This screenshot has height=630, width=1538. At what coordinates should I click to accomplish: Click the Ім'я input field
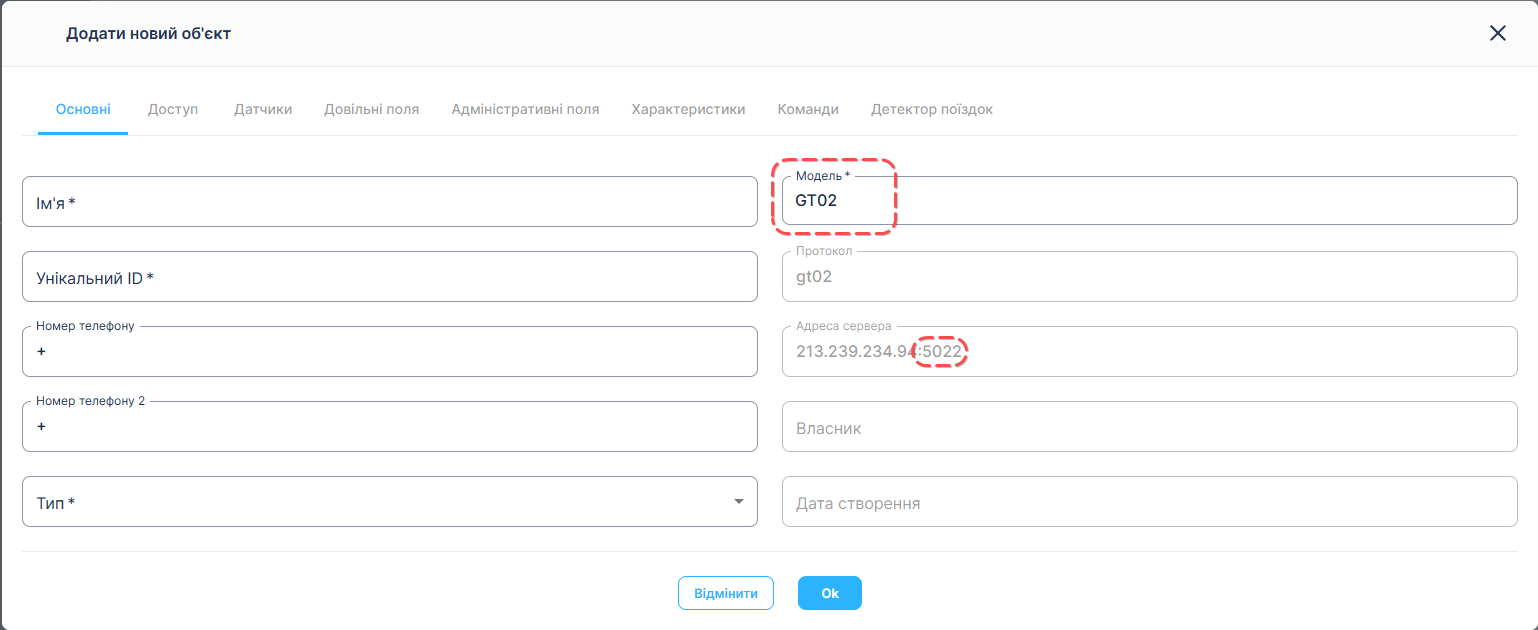389,202
